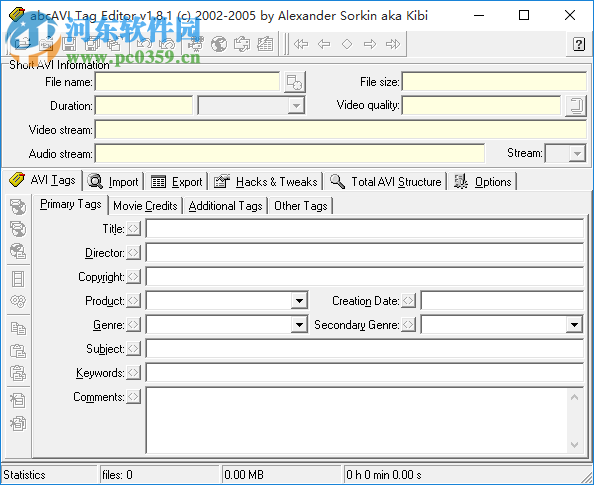594x485 pixels.
Task: Click the Comments scrollbar up arrow
Action: click(x=574, y=397)
